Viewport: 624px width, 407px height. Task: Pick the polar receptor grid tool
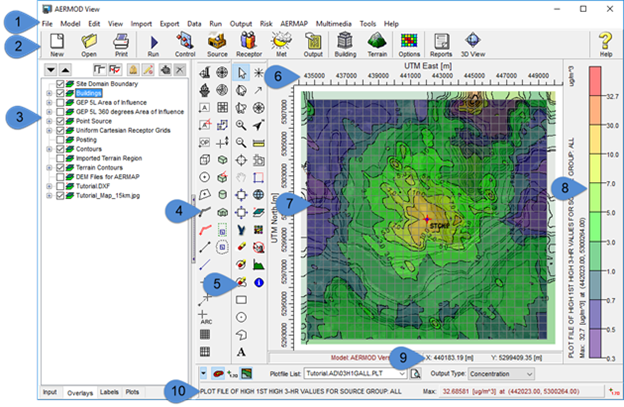pos(222,72)
